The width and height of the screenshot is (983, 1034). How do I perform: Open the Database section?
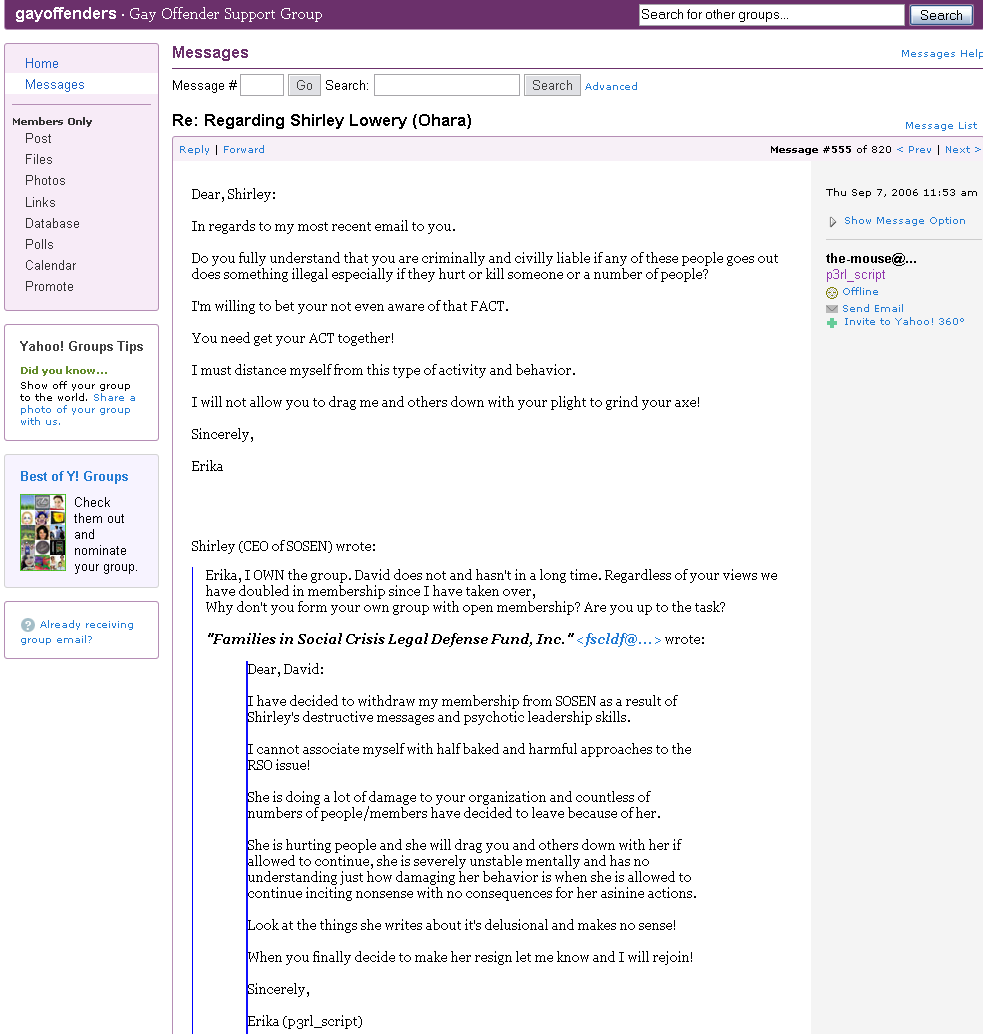click(52, 224)
